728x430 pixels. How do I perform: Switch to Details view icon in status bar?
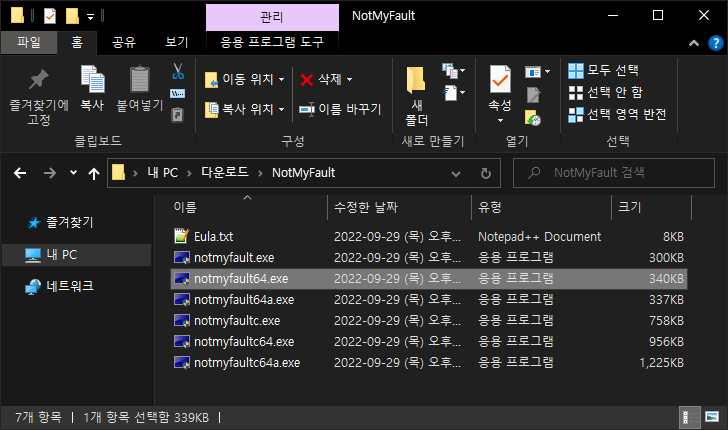tap(689, 417)
